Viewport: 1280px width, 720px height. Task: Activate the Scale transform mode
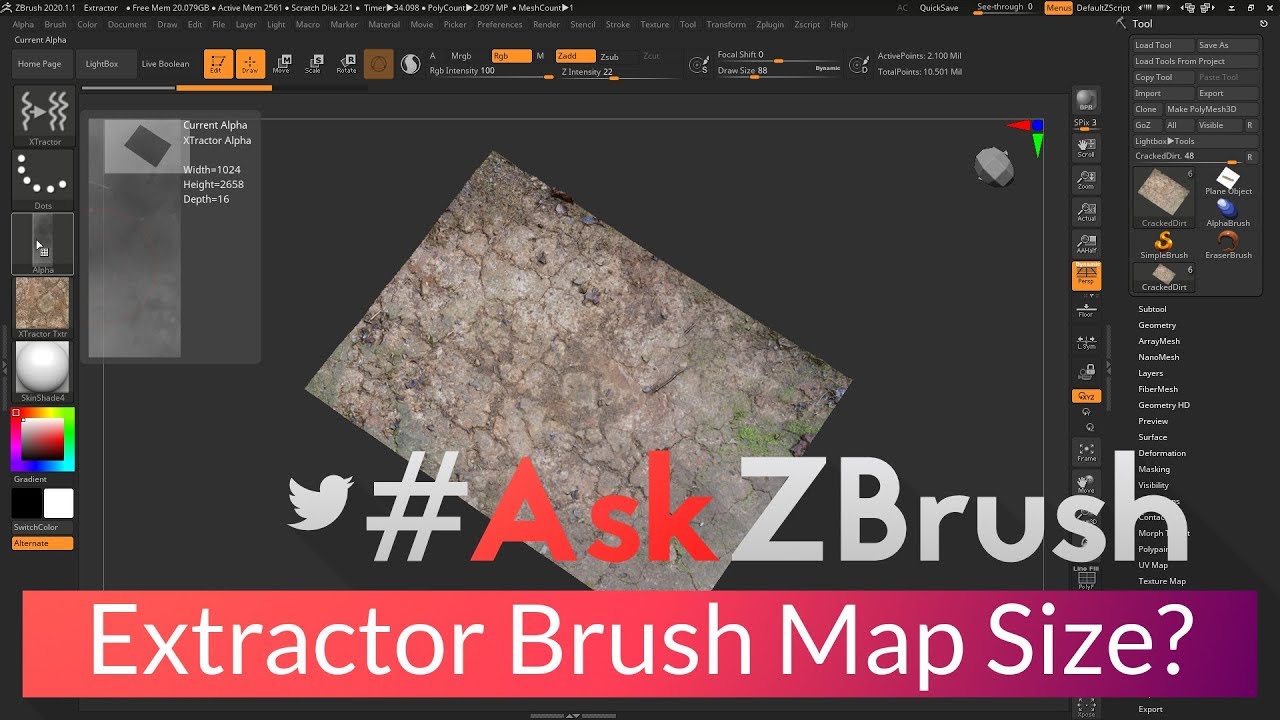click(313, 64)
